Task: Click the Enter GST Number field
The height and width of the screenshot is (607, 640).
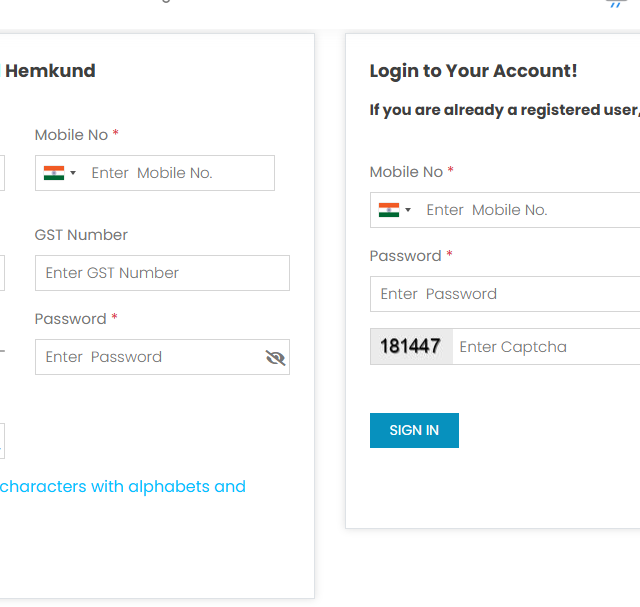Action: (x=162, y=273)
